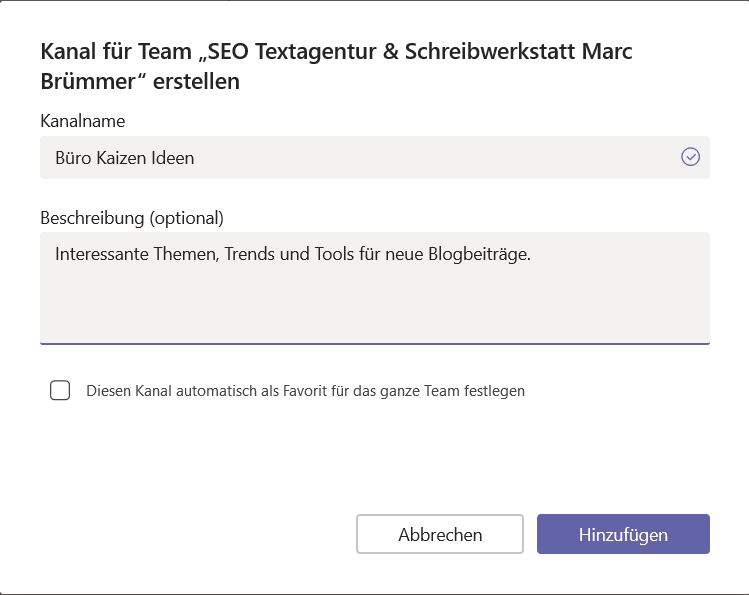This screenshot has width=749, height=595.
Task: Select the Kanalname field label
Action: 83,121
